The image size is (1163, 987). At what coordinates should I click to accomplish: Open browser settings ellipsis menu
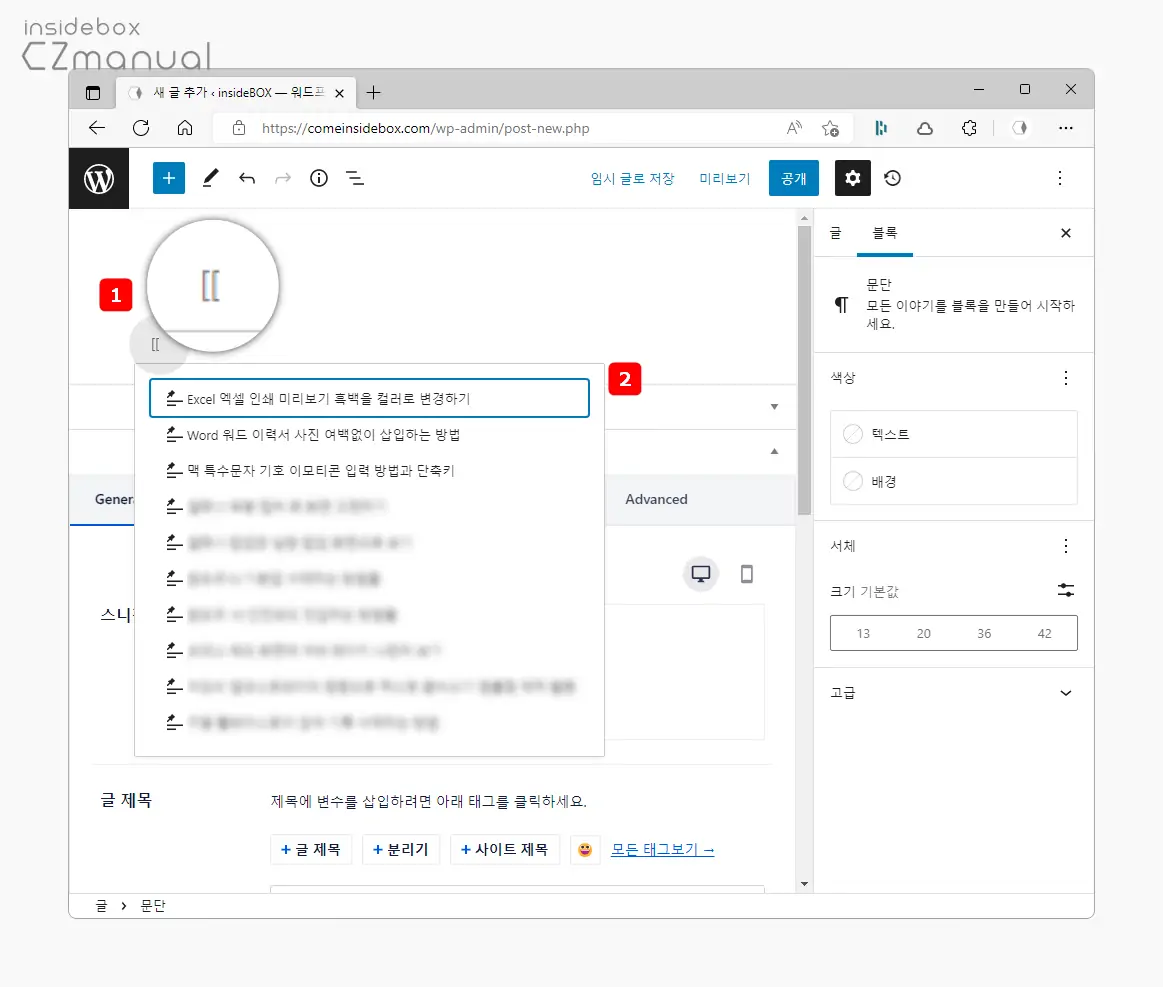(x=1066, y=128)
